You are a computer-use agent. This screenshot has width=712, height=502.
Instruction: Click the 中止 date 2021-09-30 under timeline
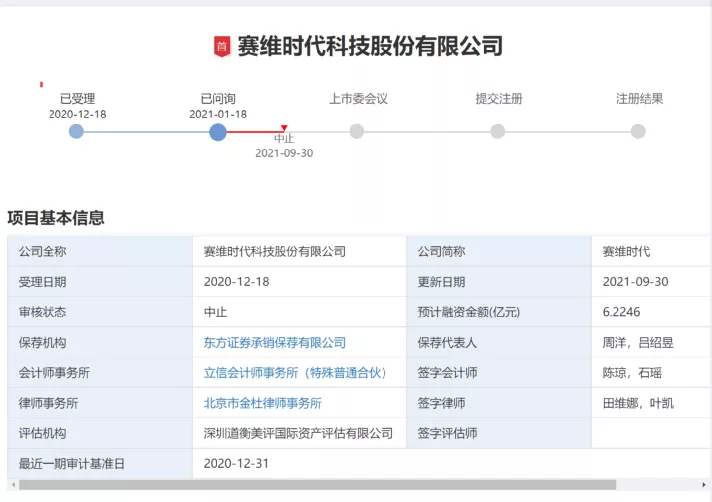coord(284,153)
